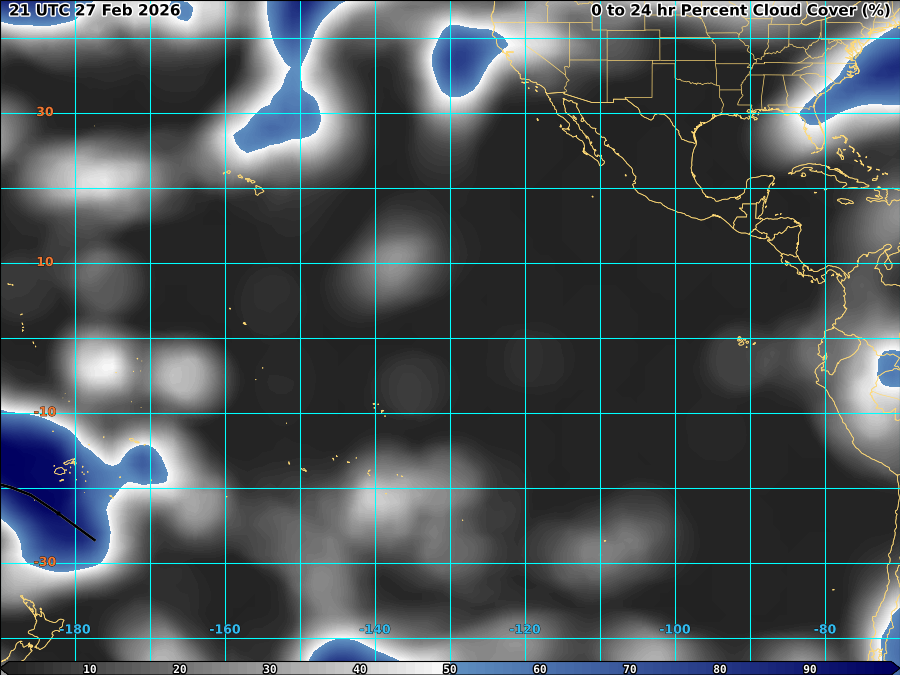Click the -120 longitude label
900x675 pixels.
click(x=525, y=629)
